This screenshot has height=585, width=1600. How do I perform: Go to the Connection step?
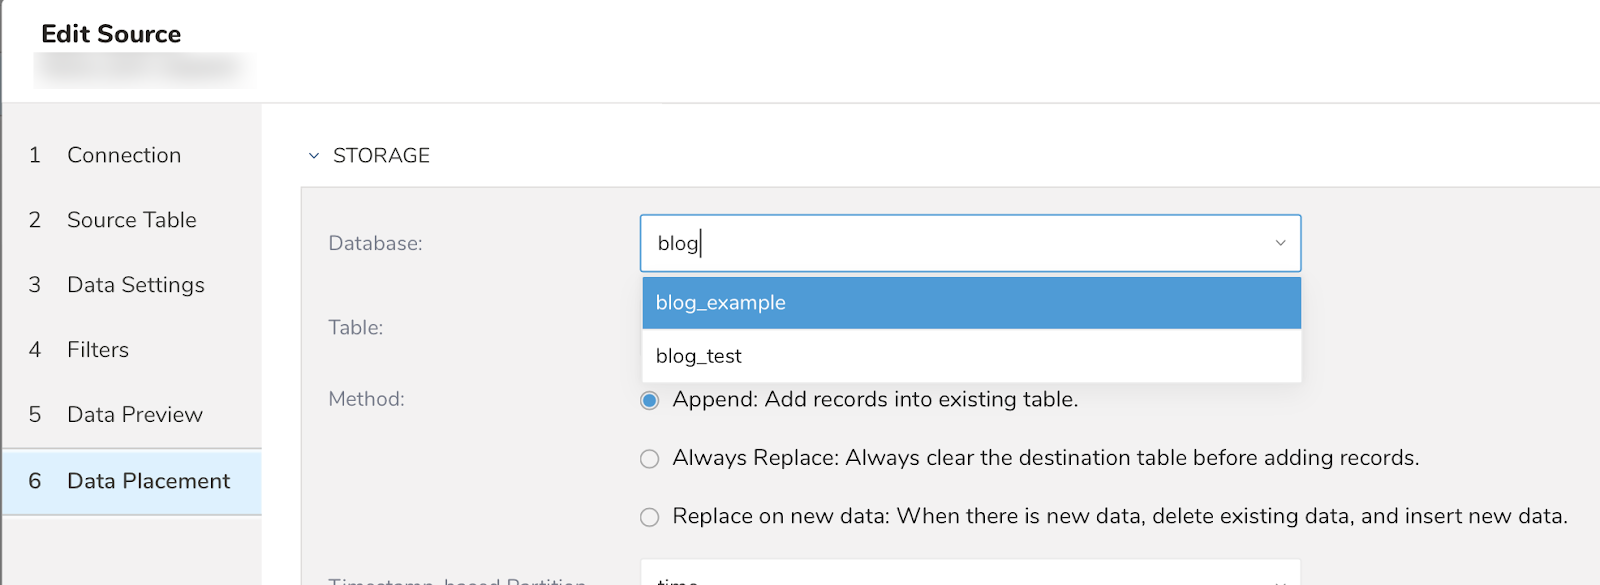[x=124, y=155]
